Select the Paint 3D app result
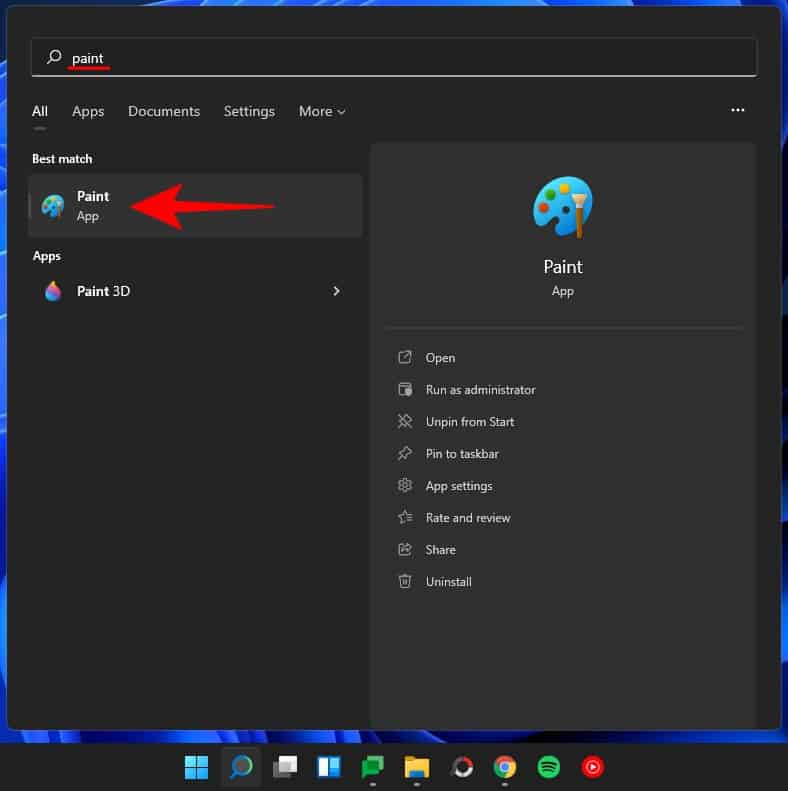This screenshot has height=791, width=788. [195, 291]
